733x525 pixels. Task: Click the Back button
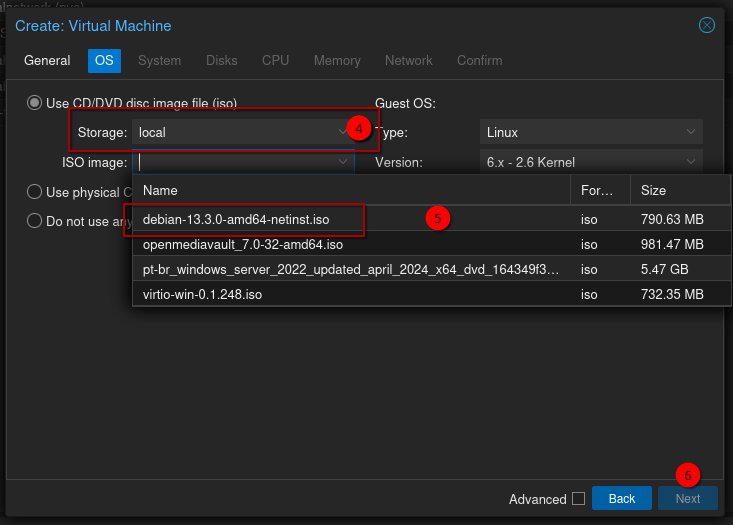click(x=621, y=499)
